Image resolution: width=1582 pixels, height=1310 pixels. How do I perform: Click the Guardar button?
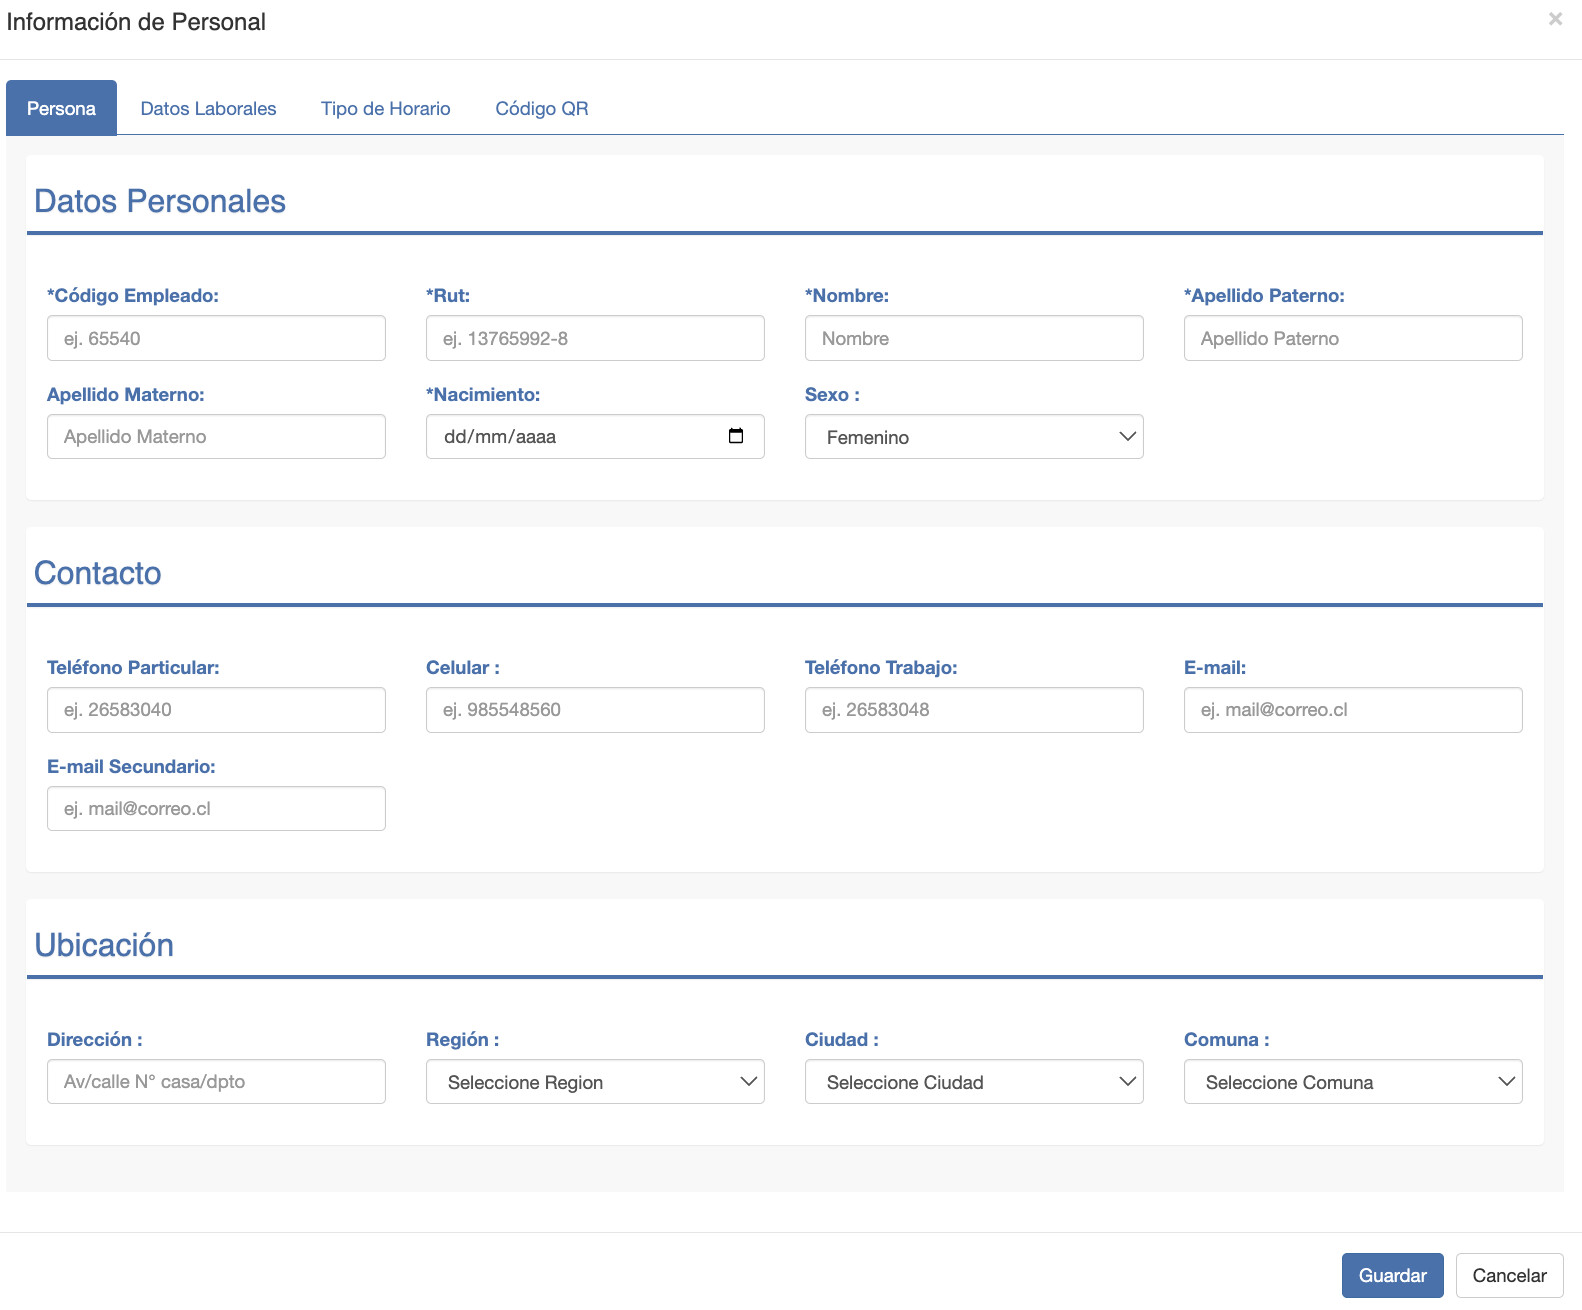coord(1392,1275)
